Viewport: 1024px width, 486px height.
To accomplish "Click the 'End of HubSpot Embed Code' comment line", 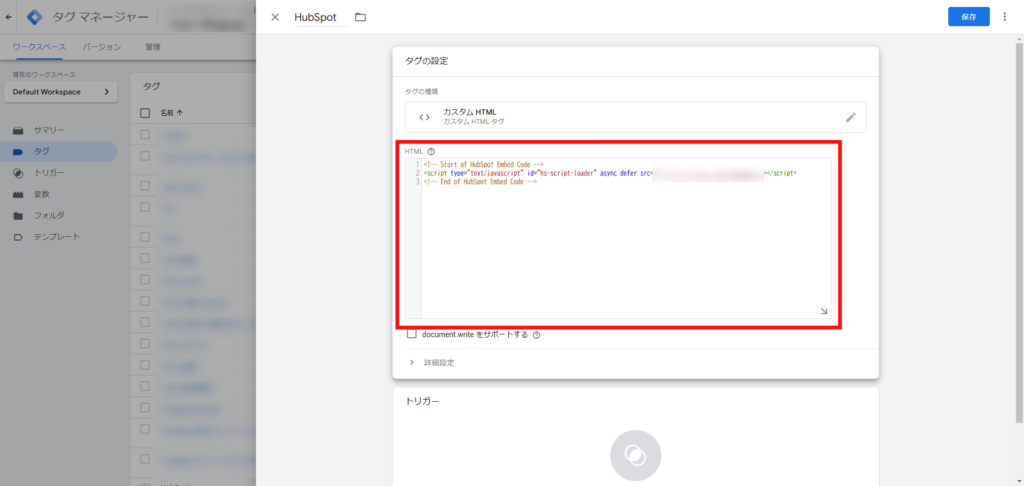I will coord(480,182).
